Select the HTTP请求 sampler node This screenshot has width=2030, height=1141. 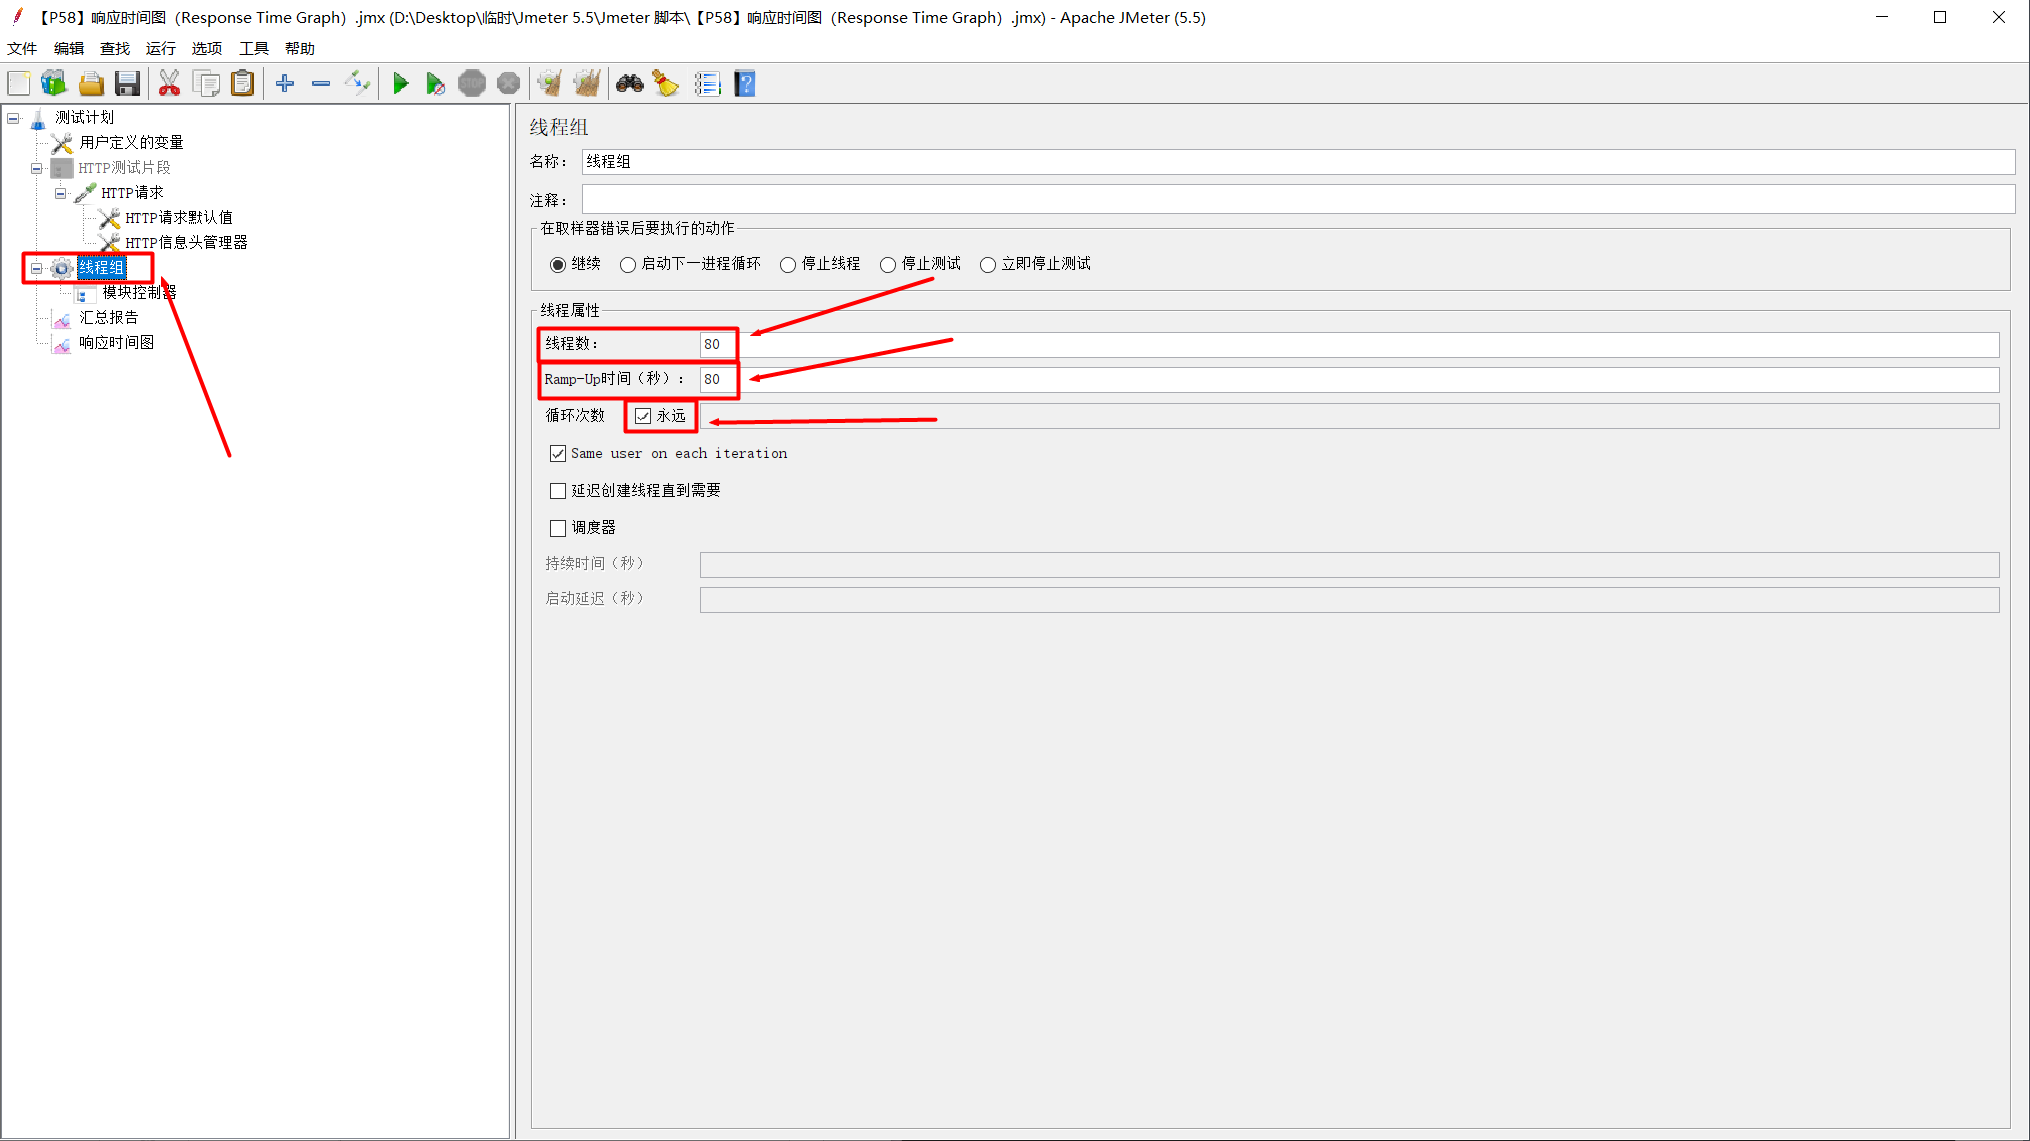click(132, 193)
